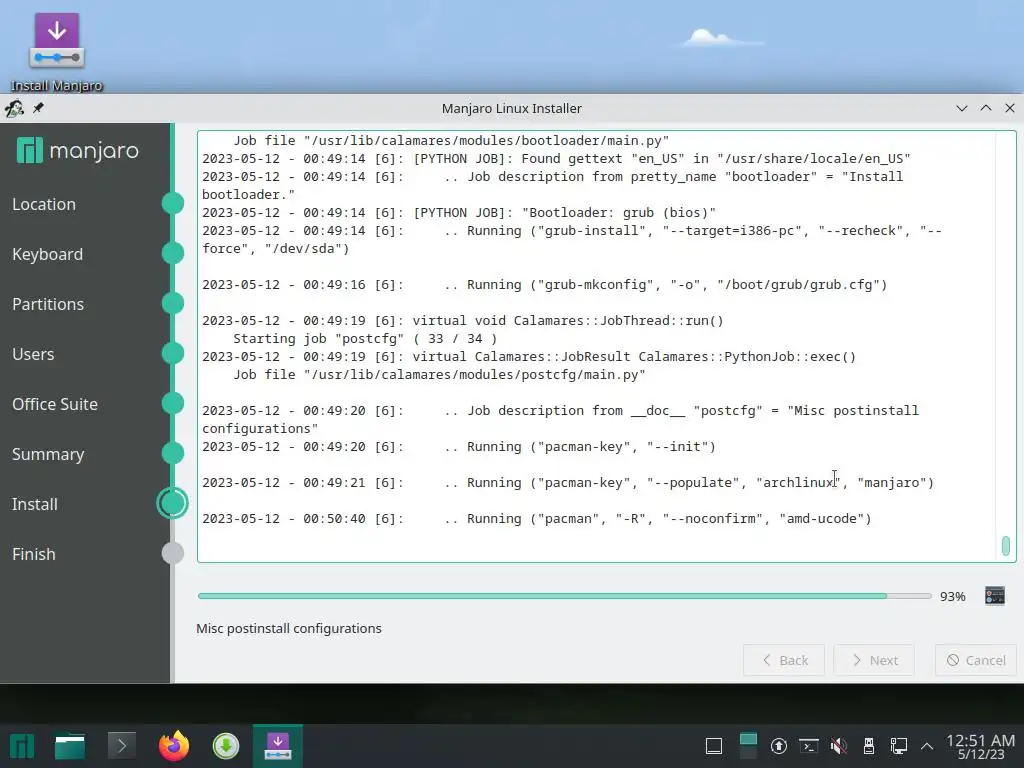Click the 93% progress label
1024x768 pixels.
952,596
